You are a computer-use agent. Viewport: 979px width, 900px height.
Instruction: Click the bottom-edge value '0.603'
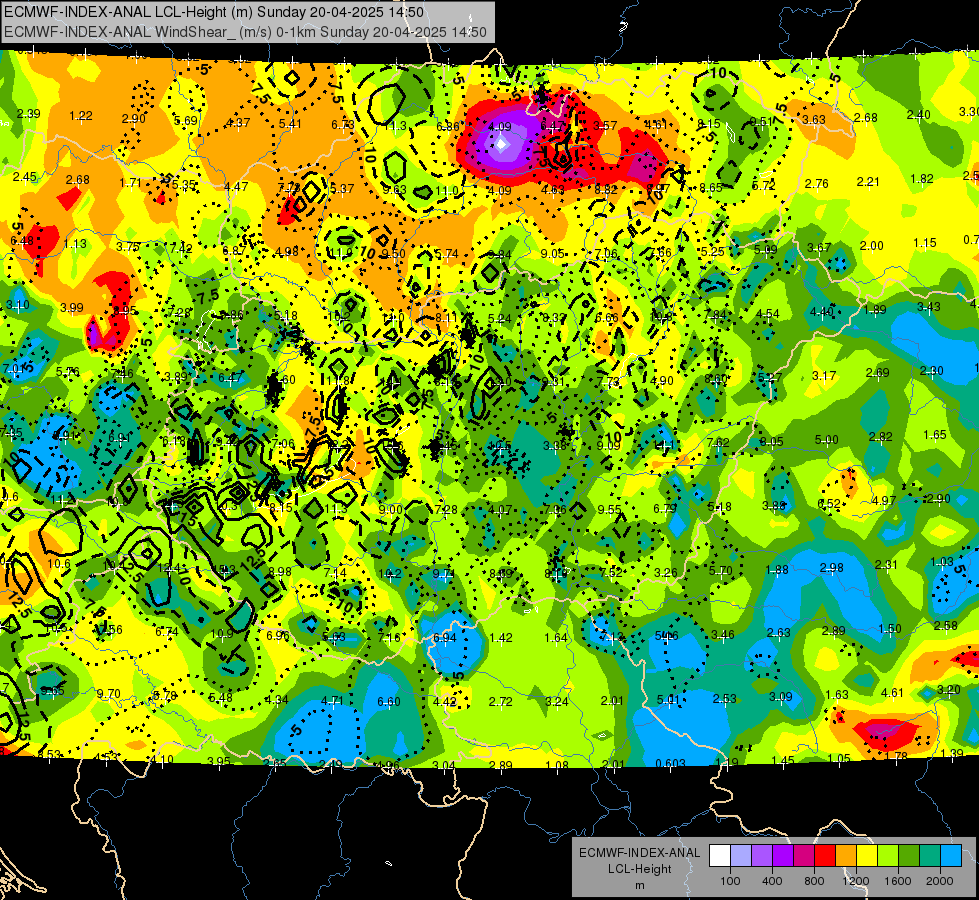(x=671, y=763)
